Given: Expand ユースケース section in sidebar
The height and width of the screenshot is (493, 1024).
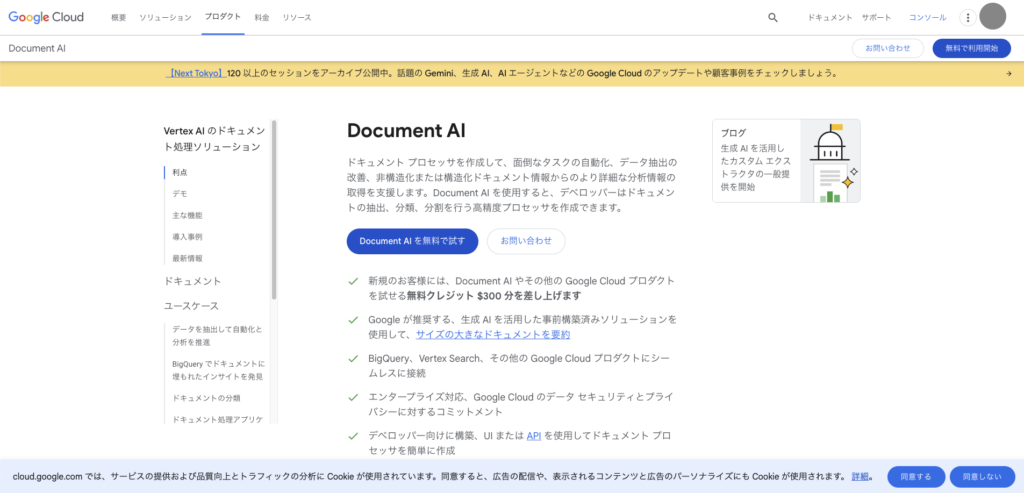Looking at the screenshot, I should 192,305.
